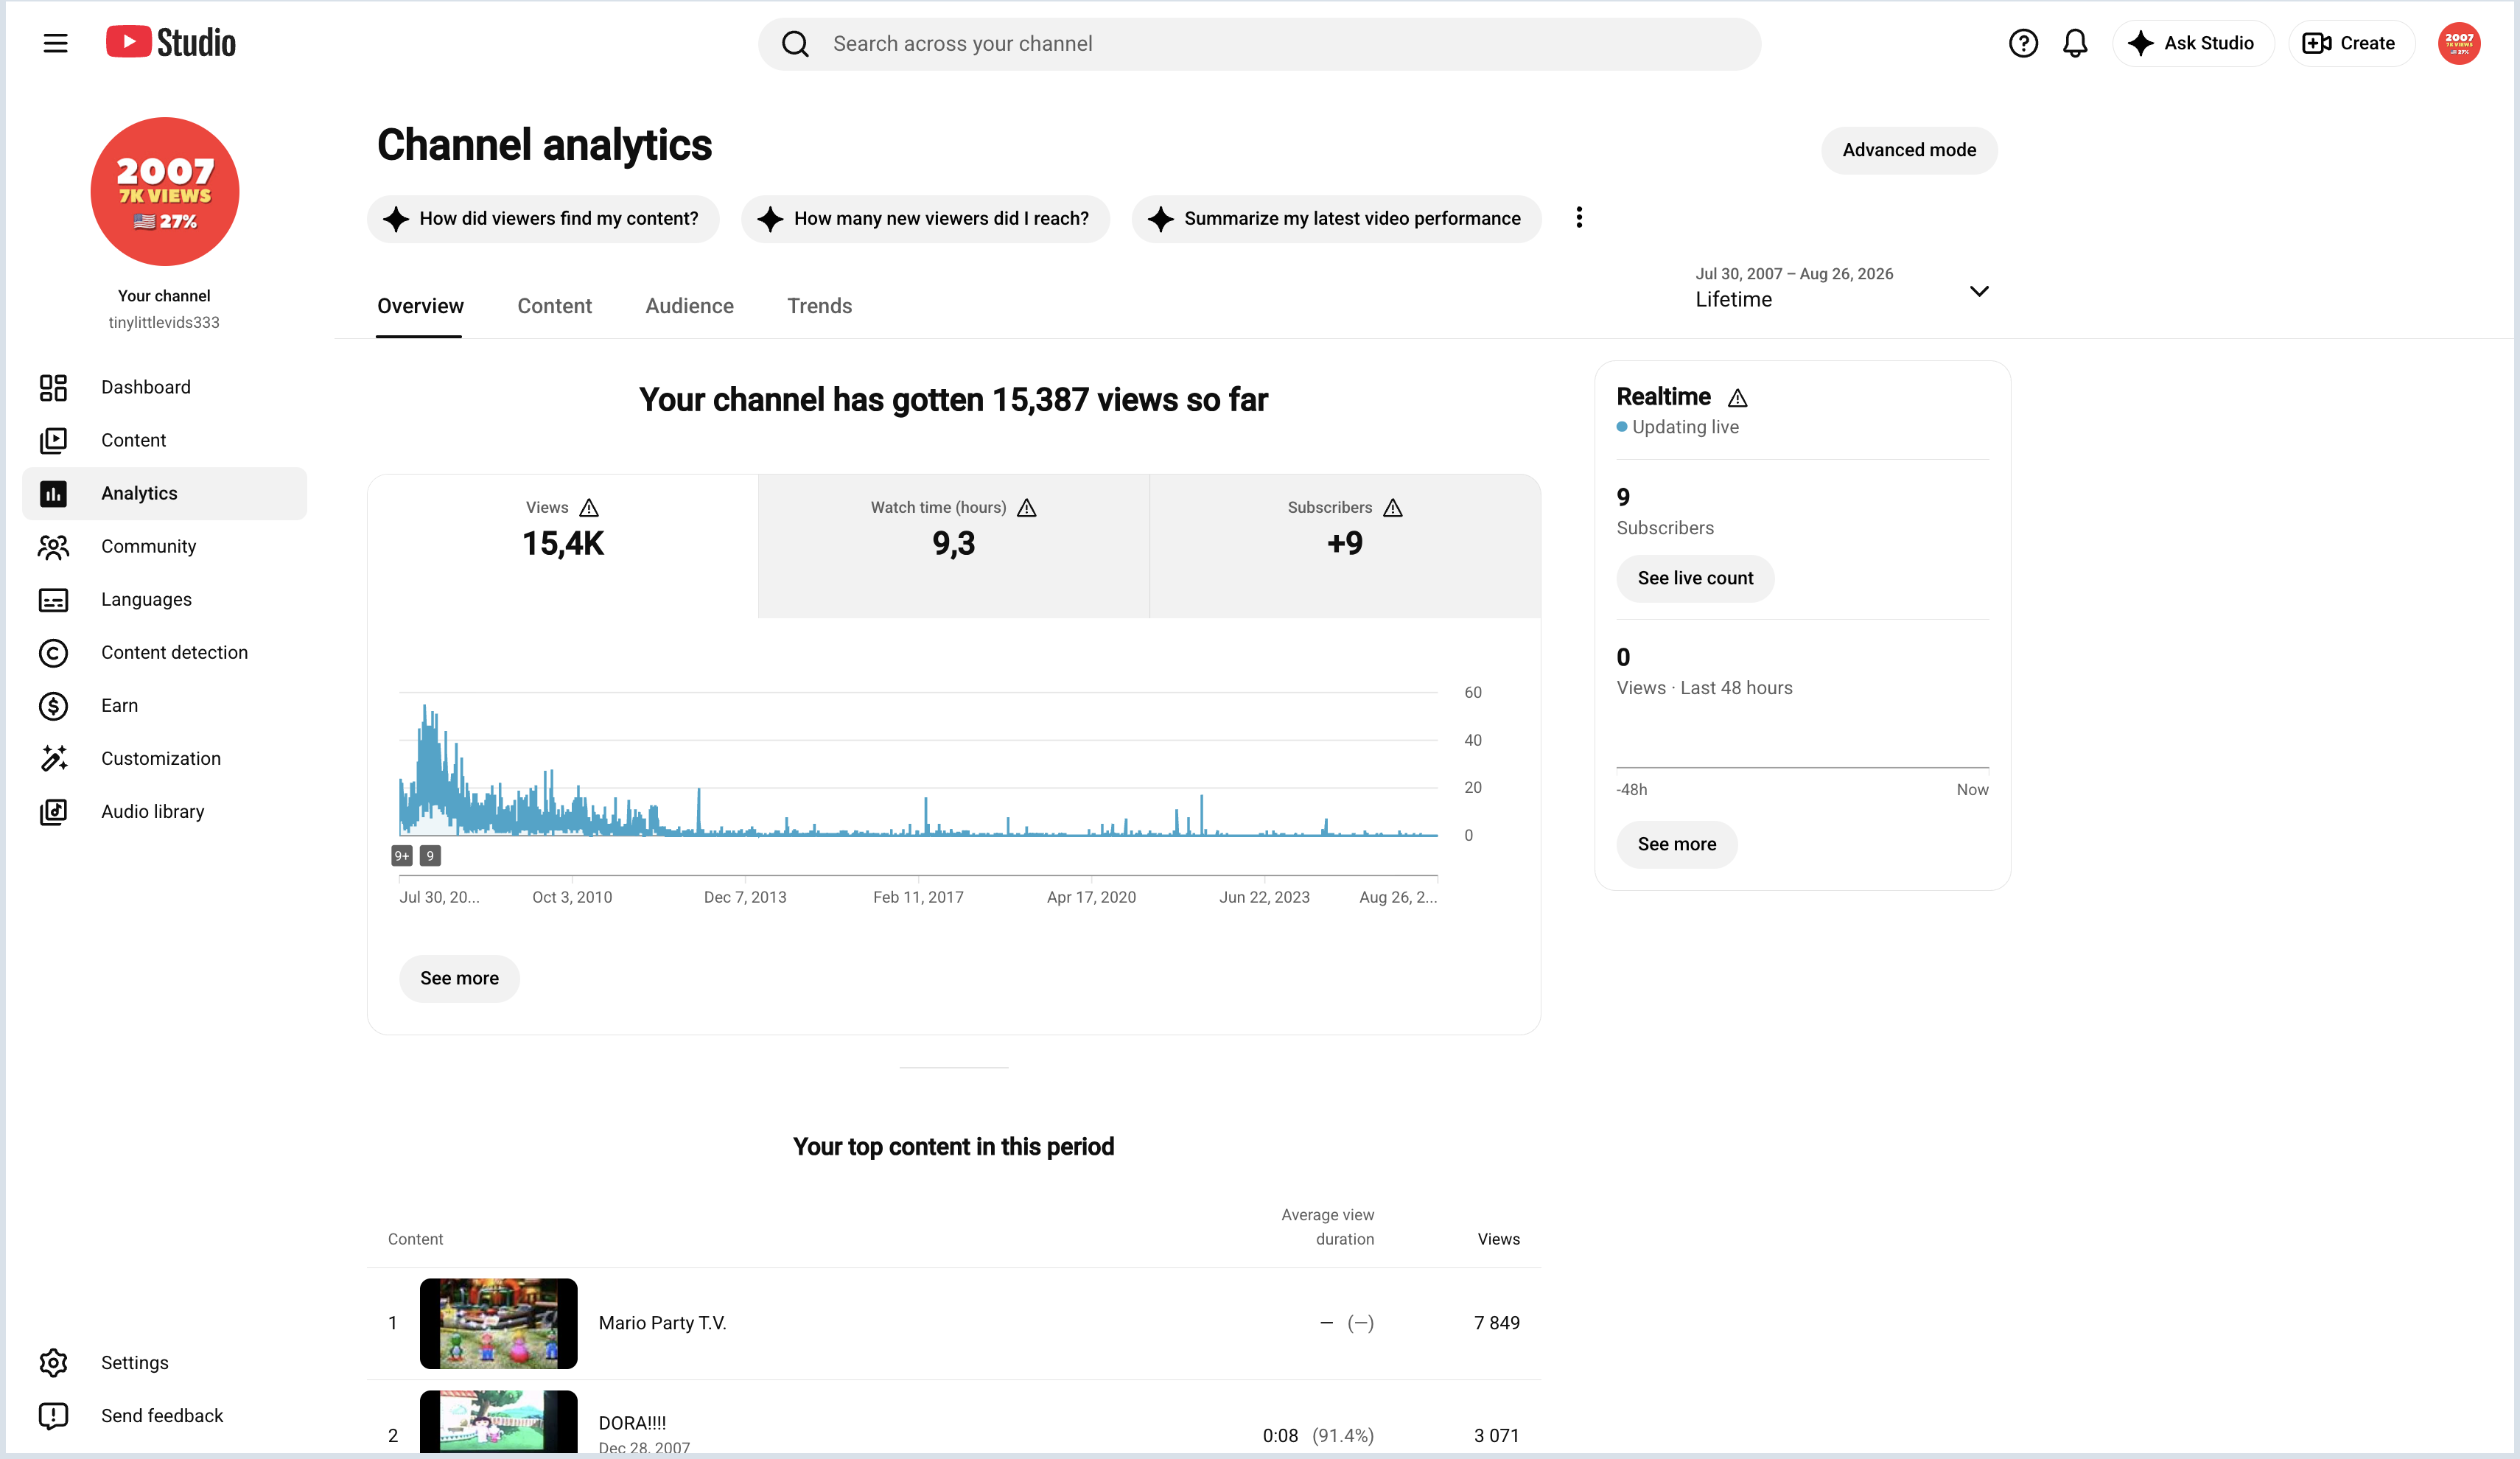Click the 0:08 average duration value

1280,1436
